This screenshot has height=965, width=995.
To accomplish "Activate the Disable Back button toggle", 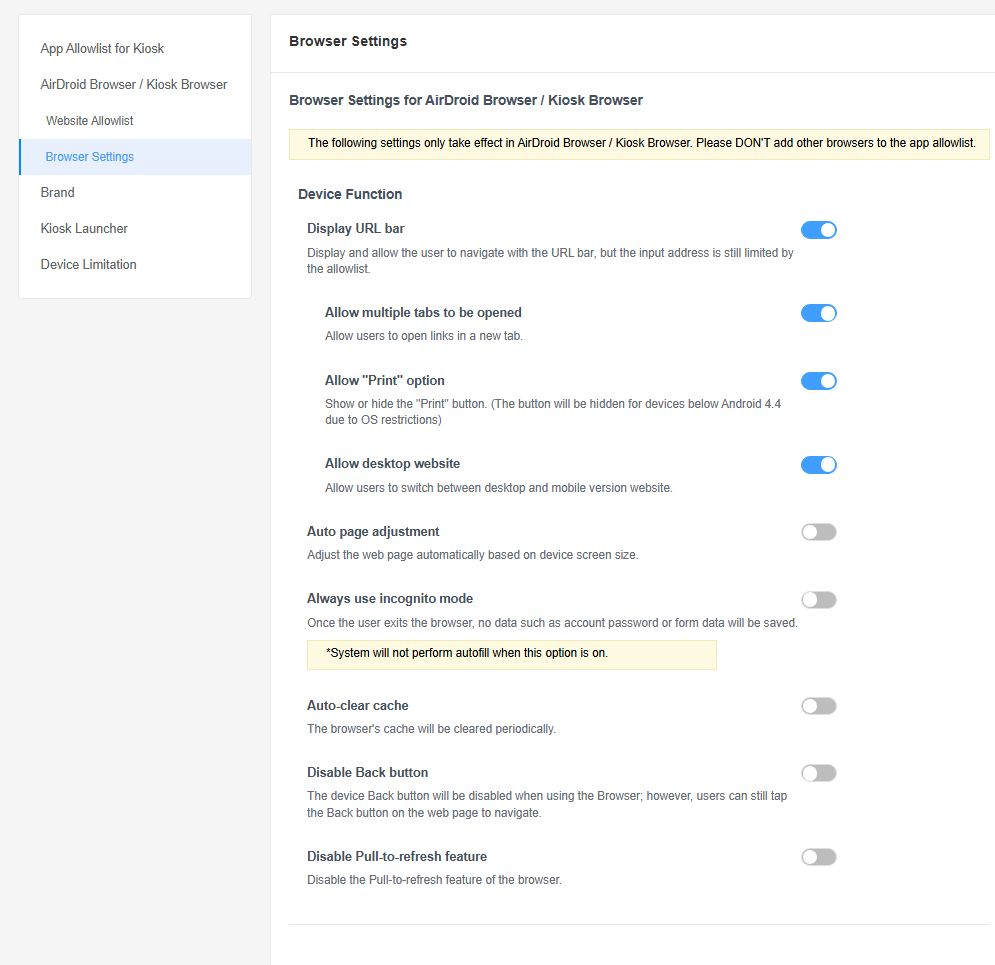I will 818,772.
